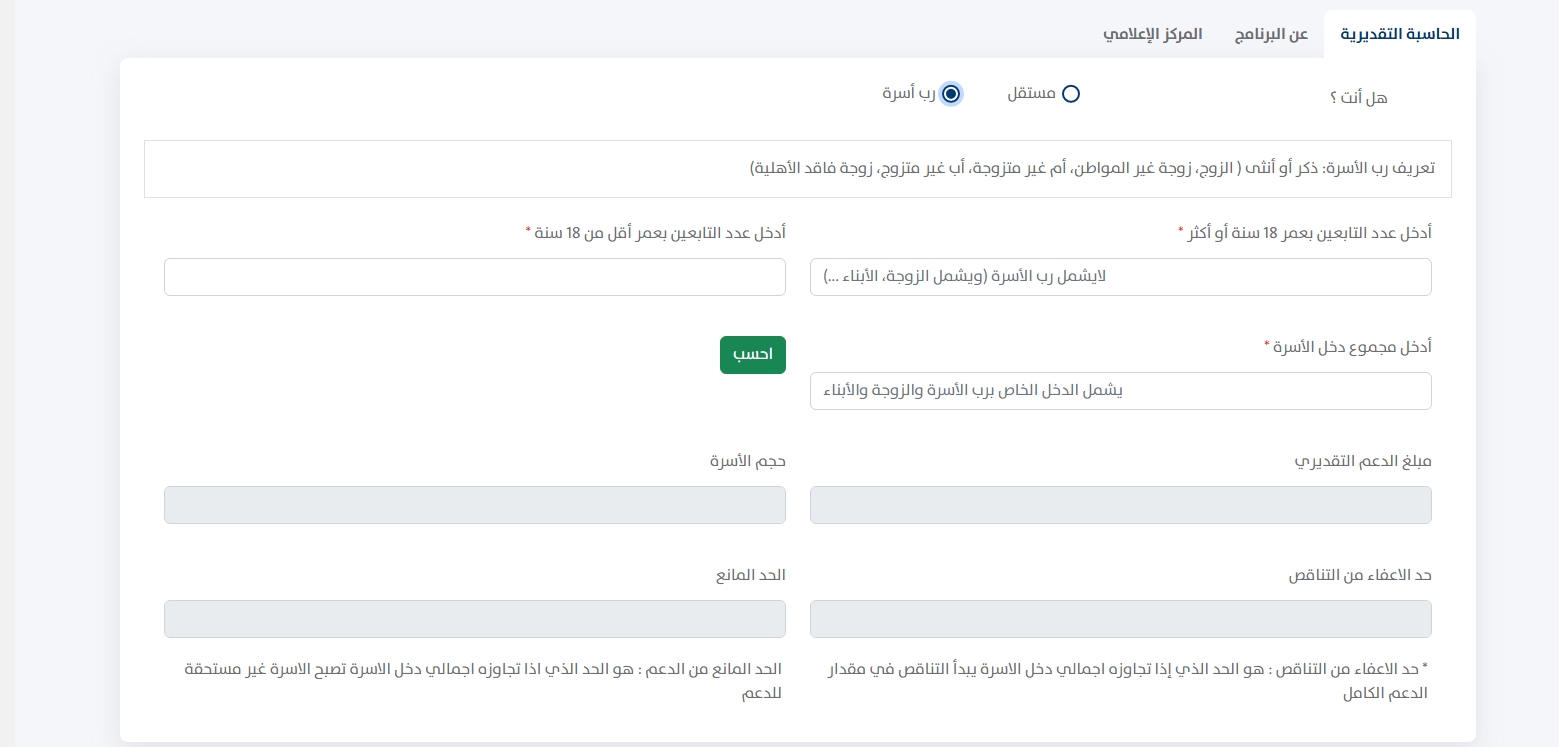Click the مبلغ الدعم التقديري result field
1559x747 pixels.
click(1120, 505)
